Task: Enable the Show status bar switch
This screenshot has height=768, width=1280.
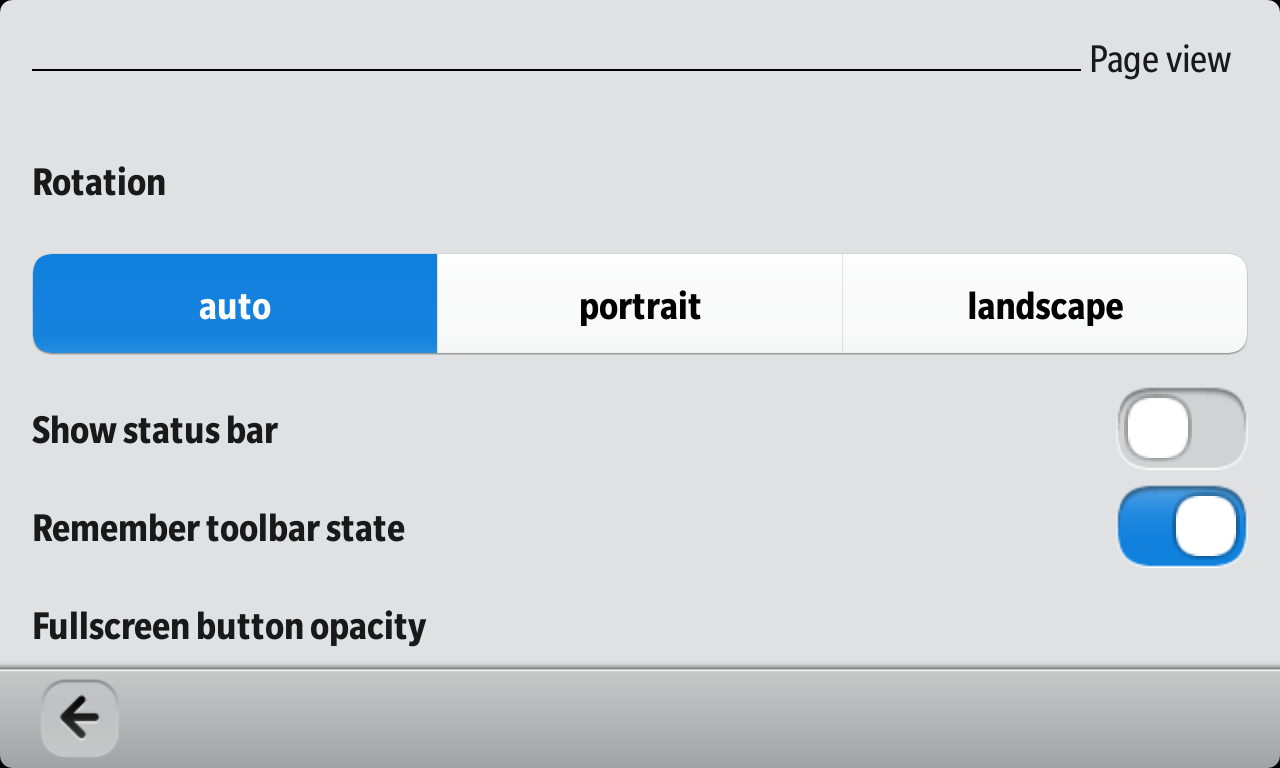Action: click(1181, 429)
